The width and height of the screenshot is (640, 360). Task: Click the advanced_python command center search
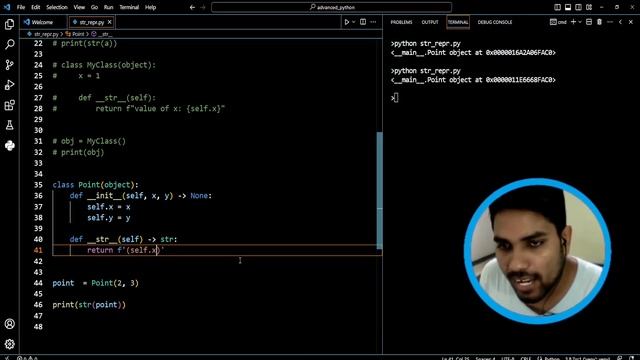pyautogui.click(x=331, y=7)
